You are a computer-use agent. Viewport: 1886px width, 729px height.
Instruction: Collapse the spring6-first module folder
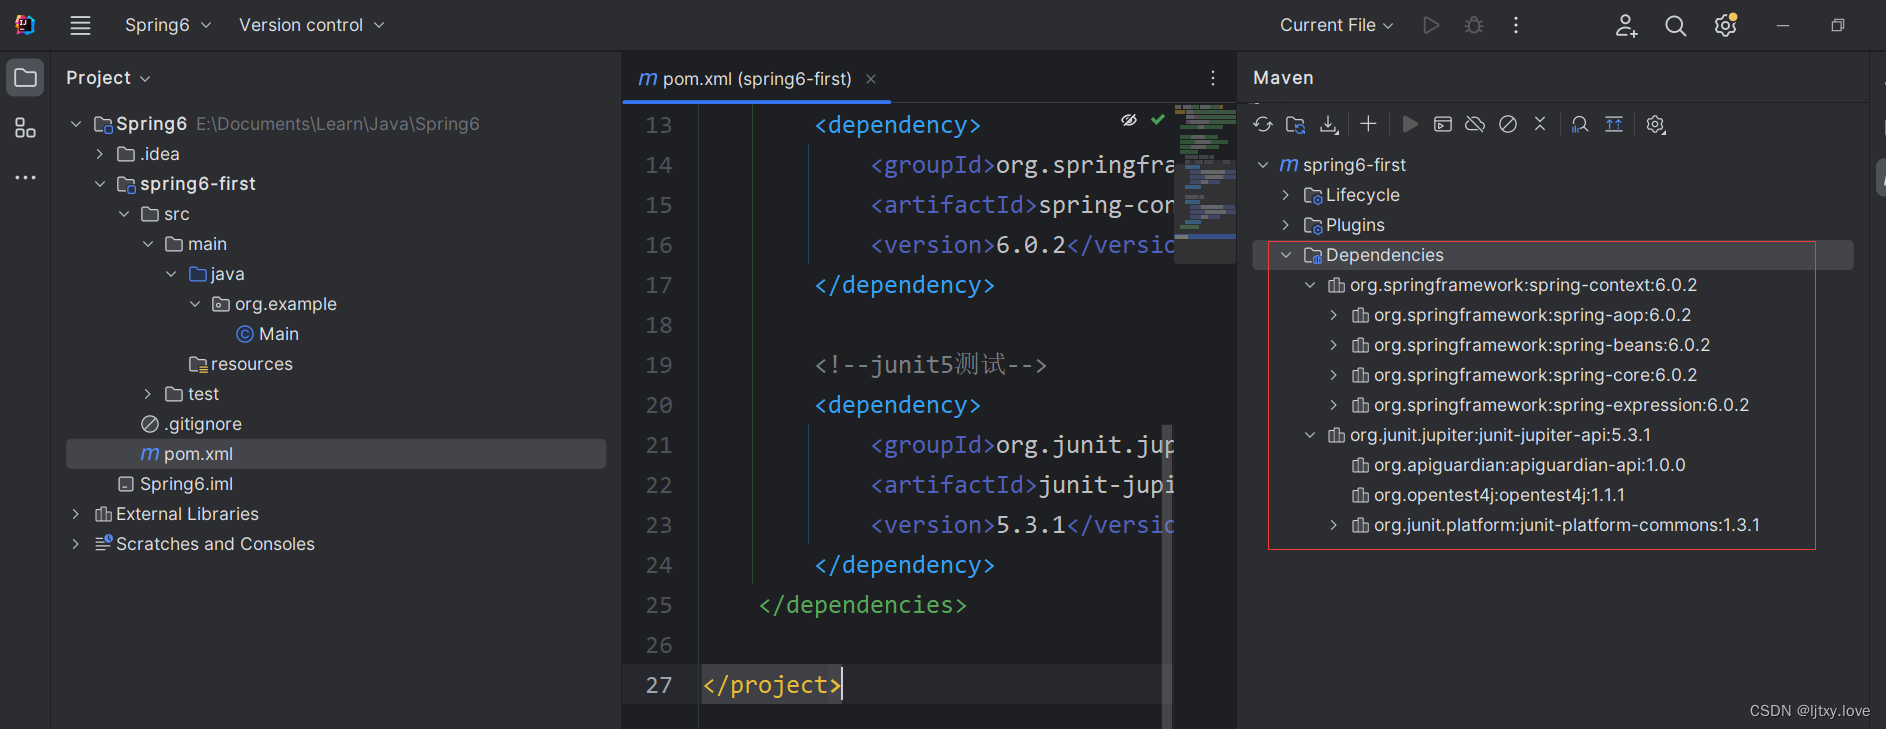[100, 184]
